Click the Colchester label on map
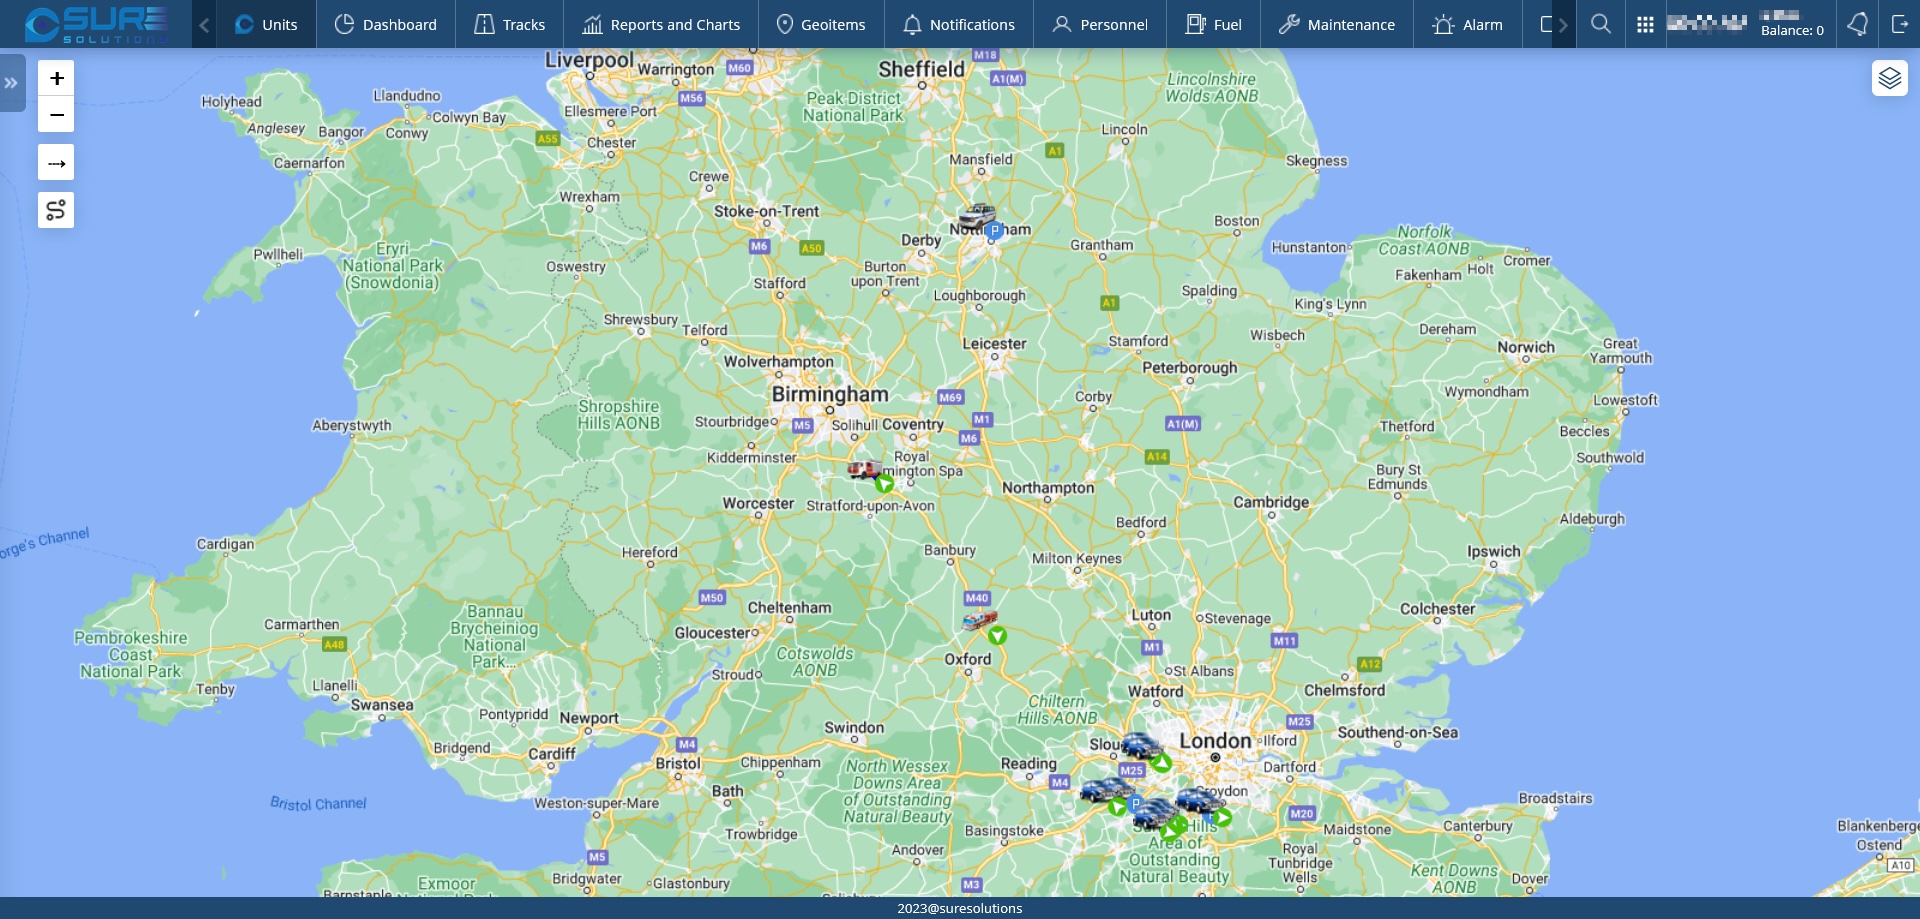 point(1437,608)
